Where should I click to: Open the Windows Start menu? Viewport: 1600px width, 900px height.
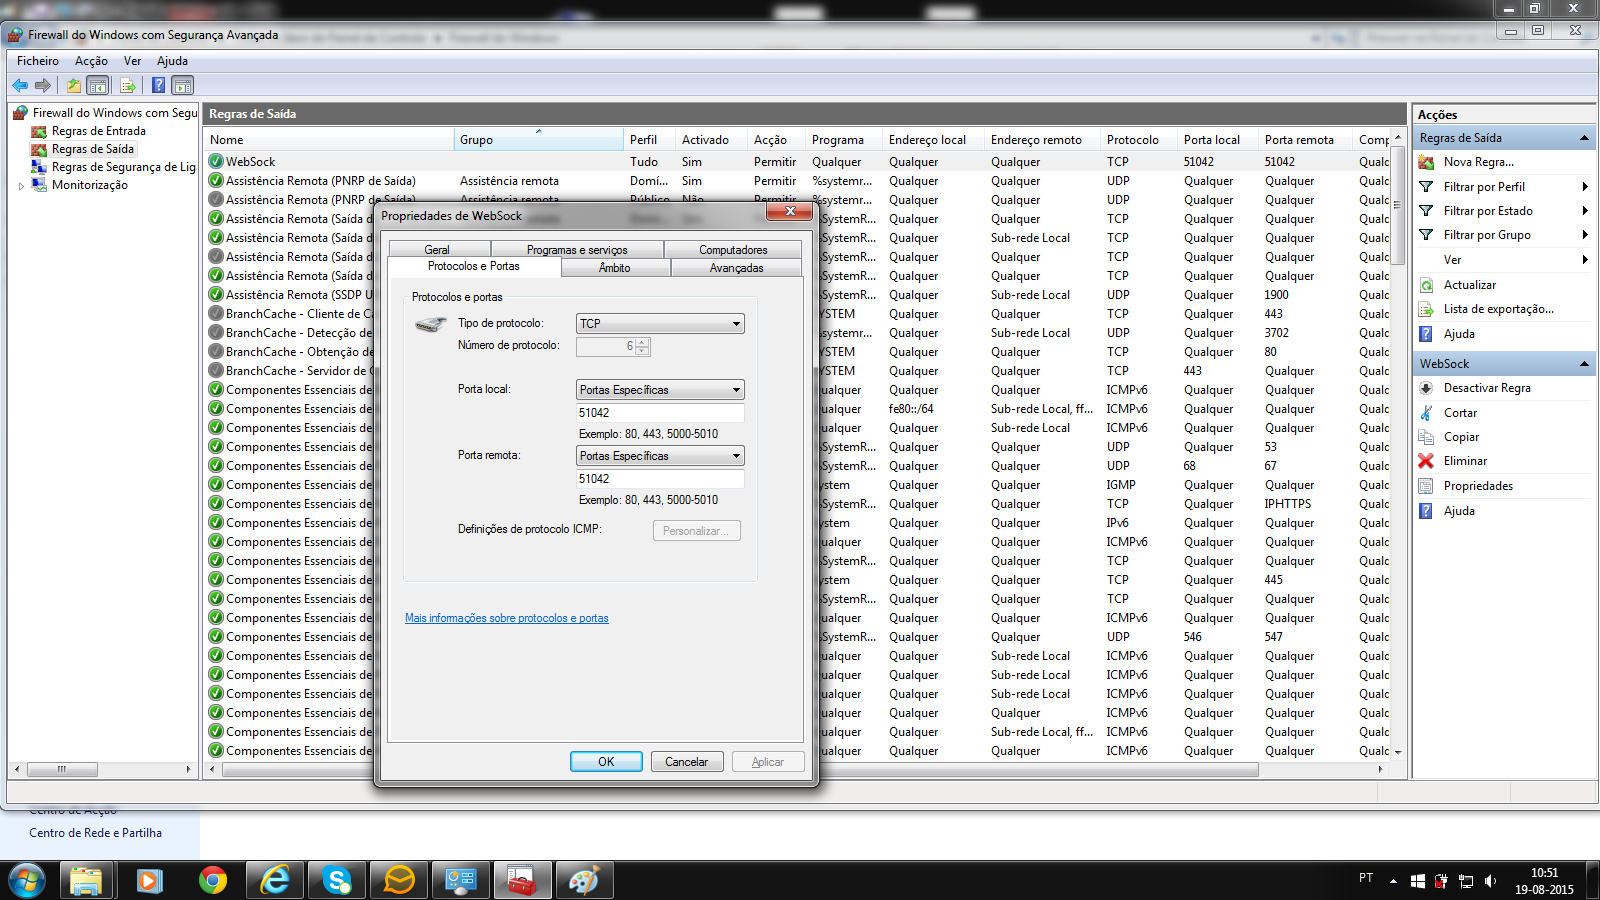tap(27, 880)
